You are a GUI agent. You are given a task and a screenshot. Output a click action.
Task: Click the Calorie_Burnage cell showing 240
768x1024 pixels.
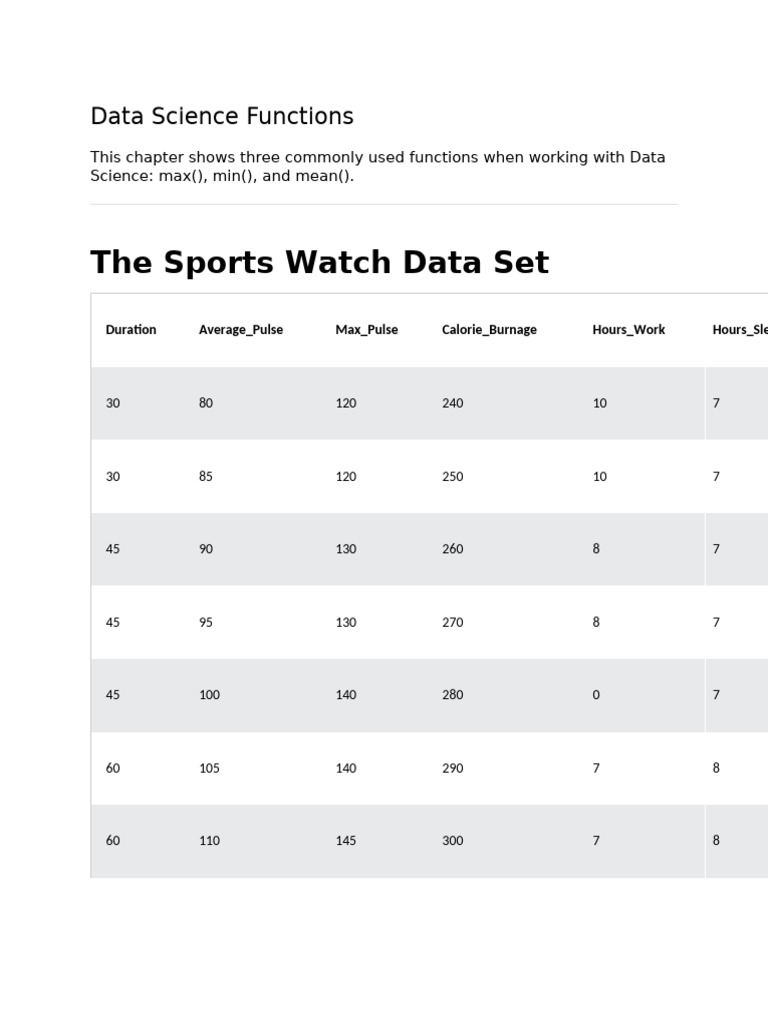point(453,403)
